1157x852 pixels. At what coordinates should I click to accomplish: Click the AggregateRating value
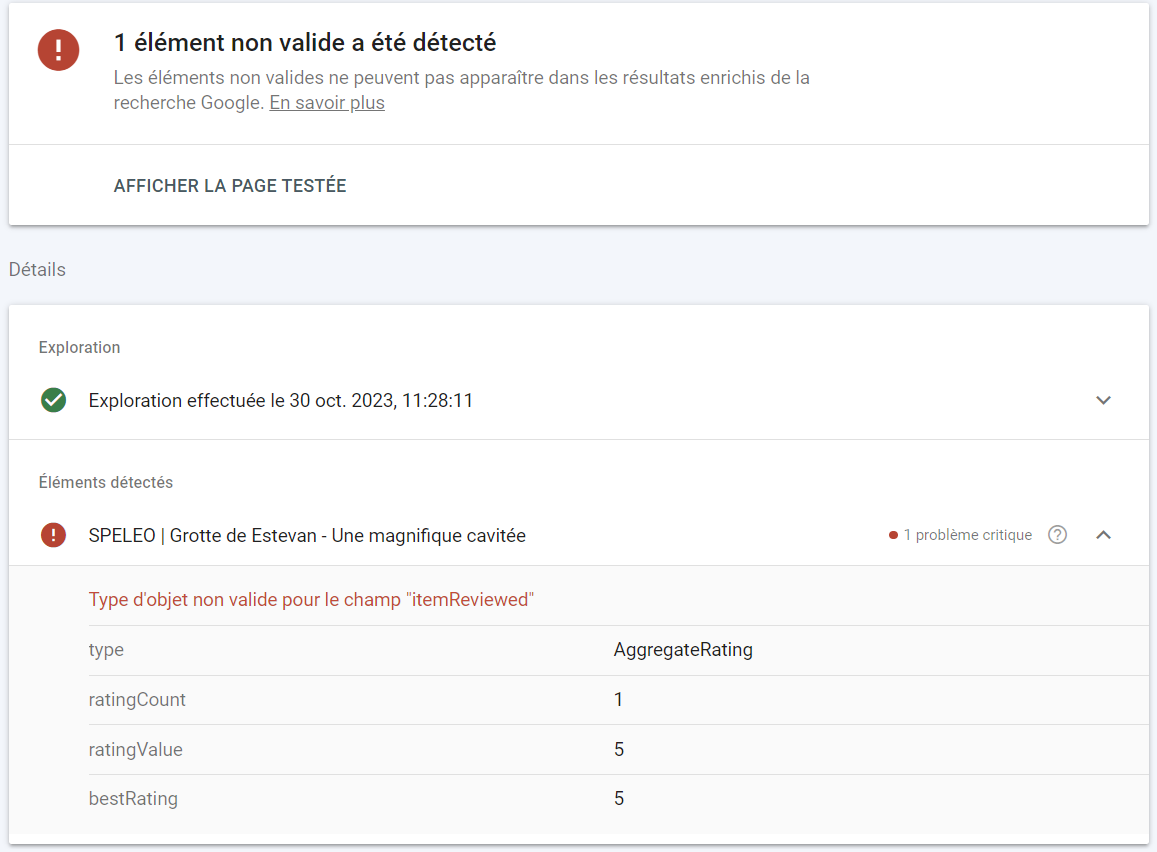[x=682, y=650]
